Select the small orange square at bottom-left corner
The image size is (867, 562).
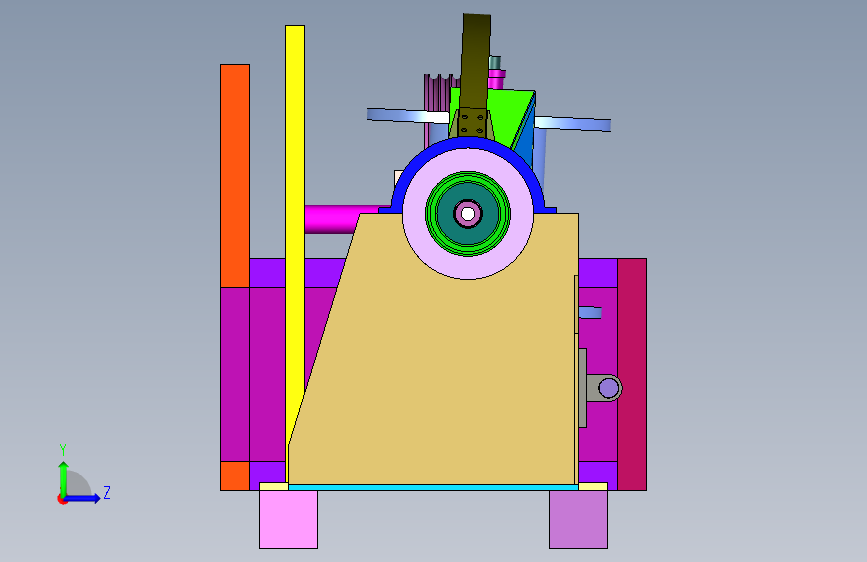coord(235,476)
